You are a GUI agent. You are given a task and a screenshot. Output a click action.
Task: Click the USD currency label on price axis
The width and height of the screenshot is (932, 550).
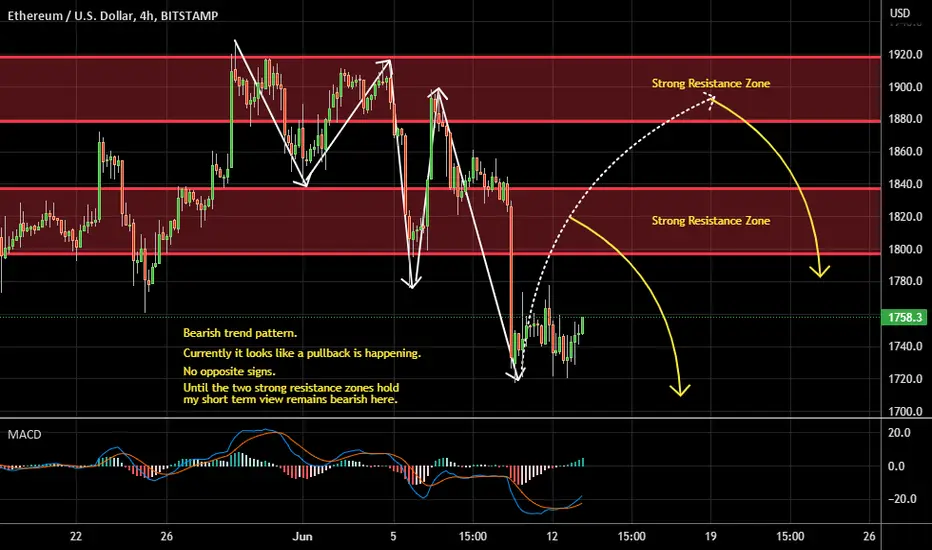pos(899,13)
